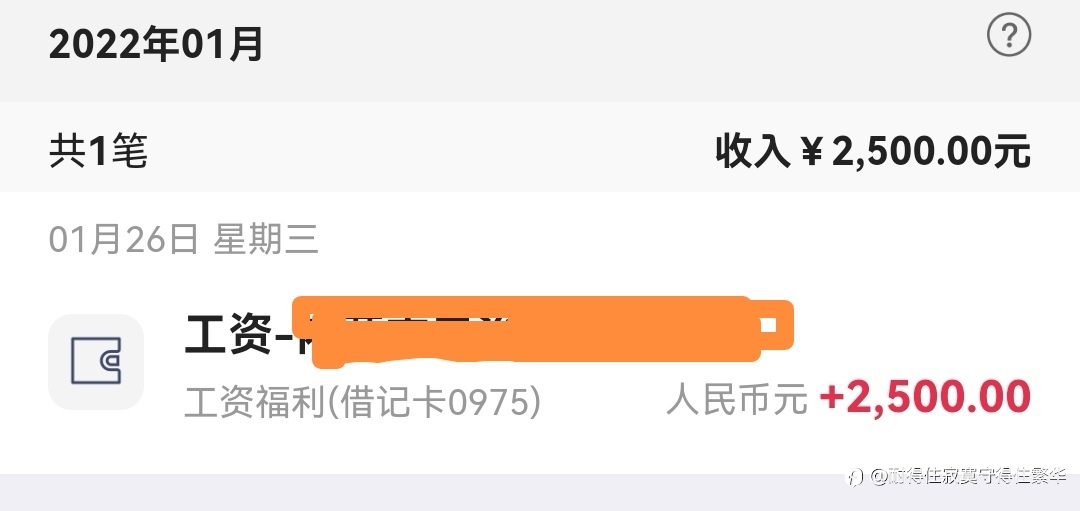The image size is (1080, 511).
Task: Click the 共1笔 transaction count label
Action: [x=98, y=151]
